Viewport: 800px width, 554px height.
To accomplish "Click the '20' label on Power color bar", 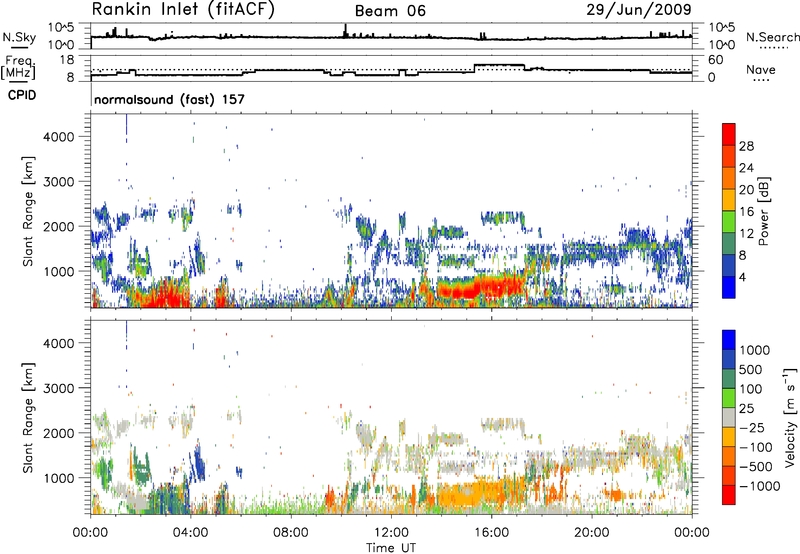I will tap(746, 190).
